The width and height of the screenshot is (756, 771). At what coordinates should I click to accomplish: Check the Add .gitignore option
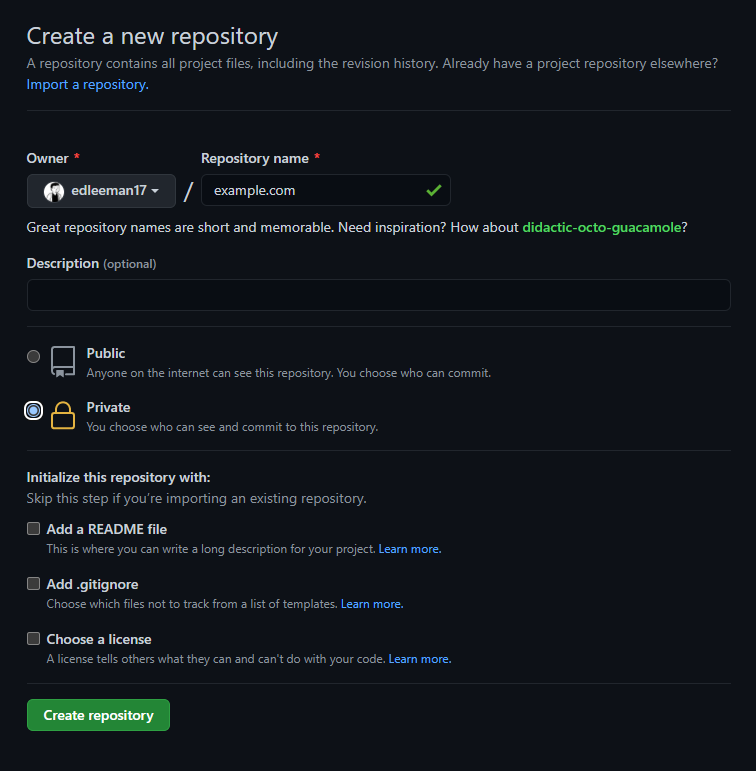34,584
